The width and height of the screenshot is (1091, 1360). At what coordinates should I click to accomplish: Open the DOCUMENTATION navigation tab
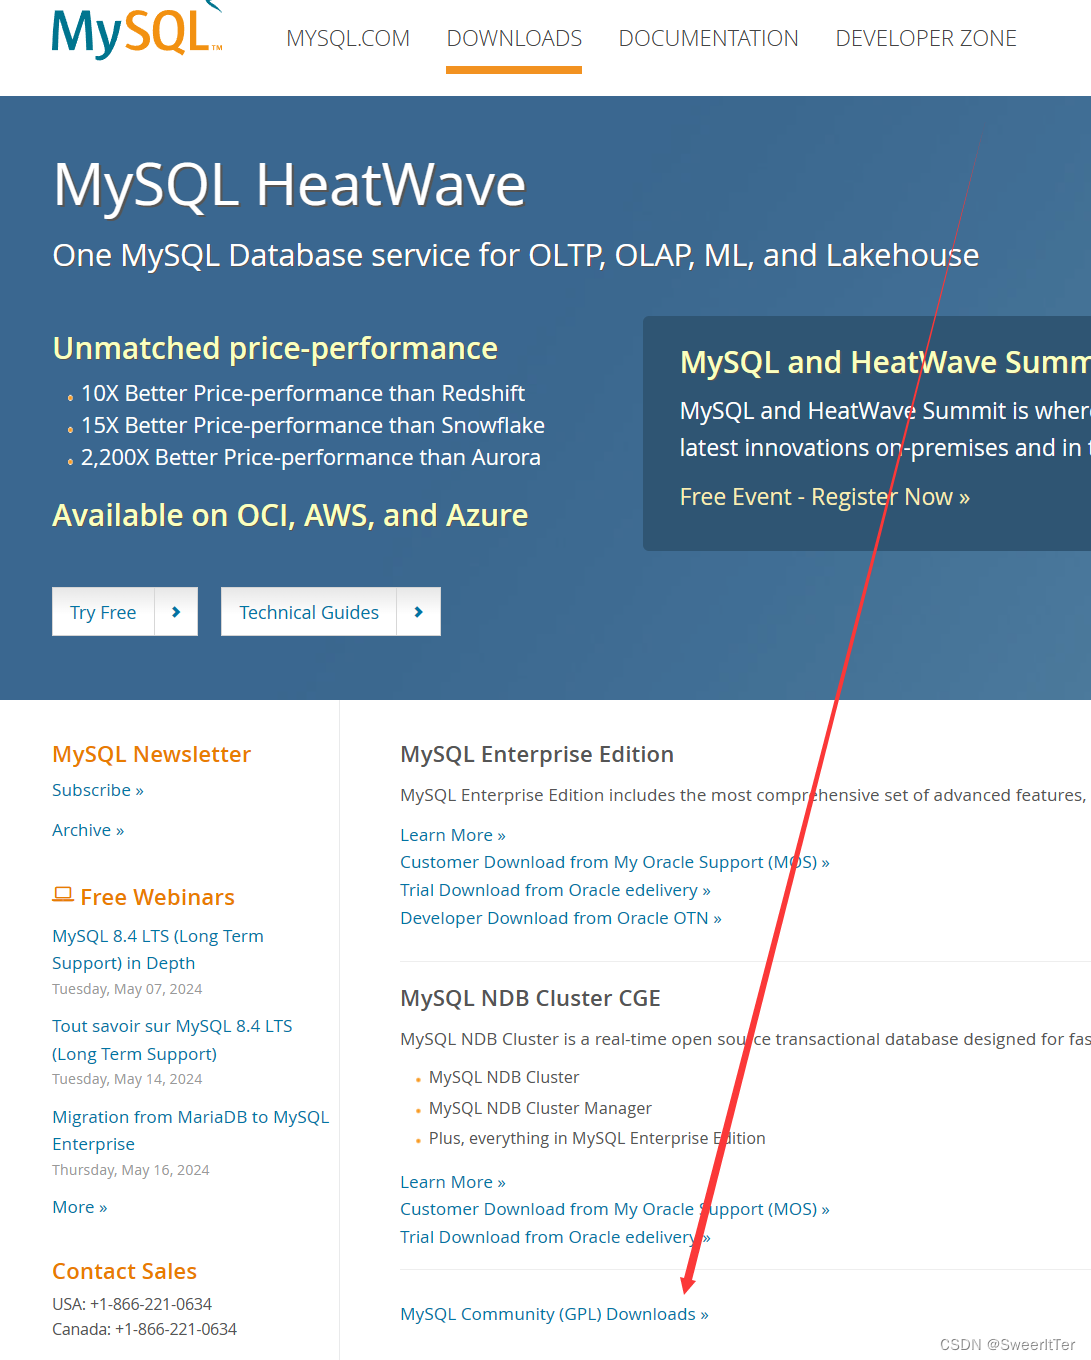click(708, 39)
